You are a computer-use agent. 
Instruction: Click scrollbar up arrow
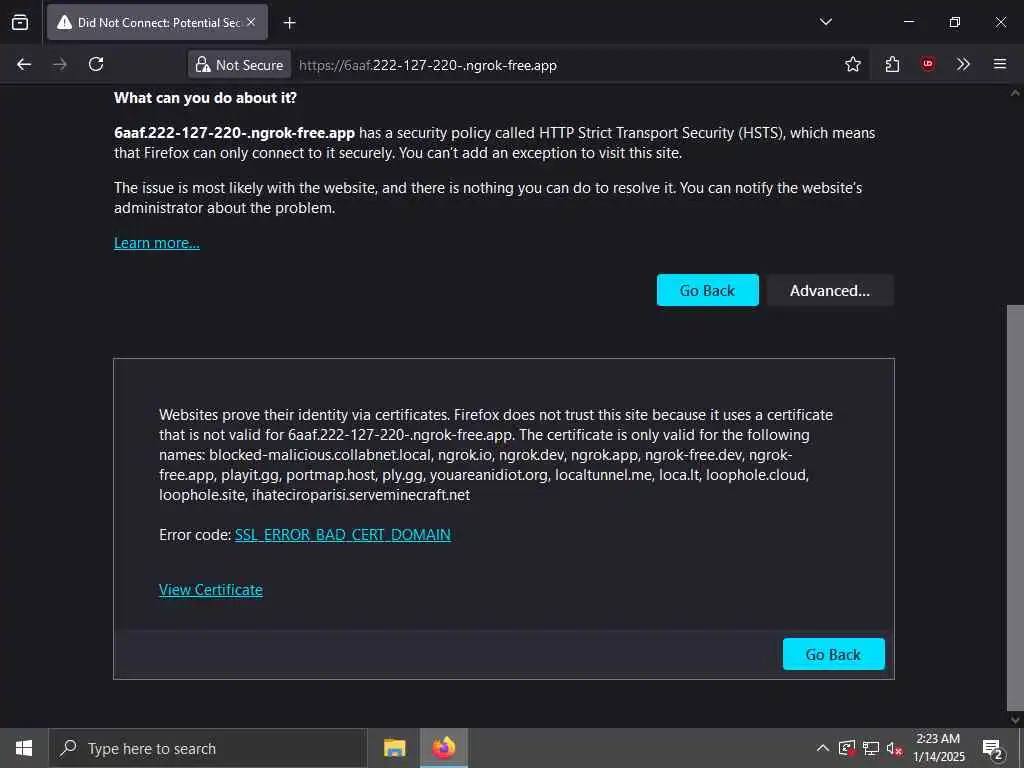(x=1015, y=93)
